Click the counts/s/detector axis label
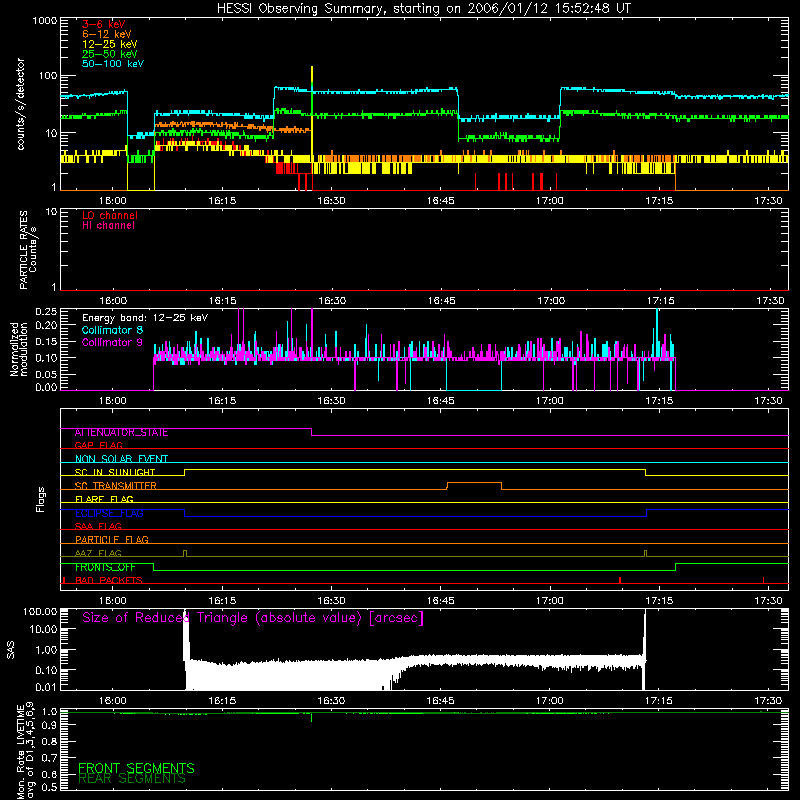The image size is (800, 800). 21,104
